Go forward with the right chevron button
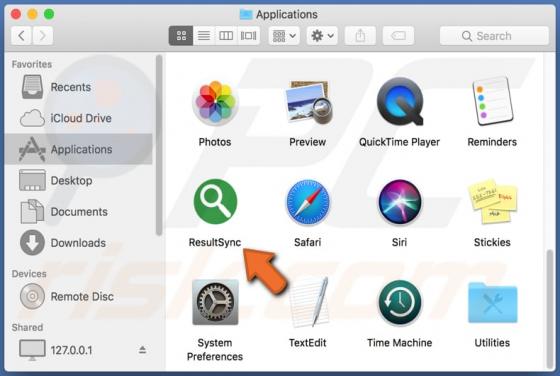The image size is (560, 376). tap(43, 36)
